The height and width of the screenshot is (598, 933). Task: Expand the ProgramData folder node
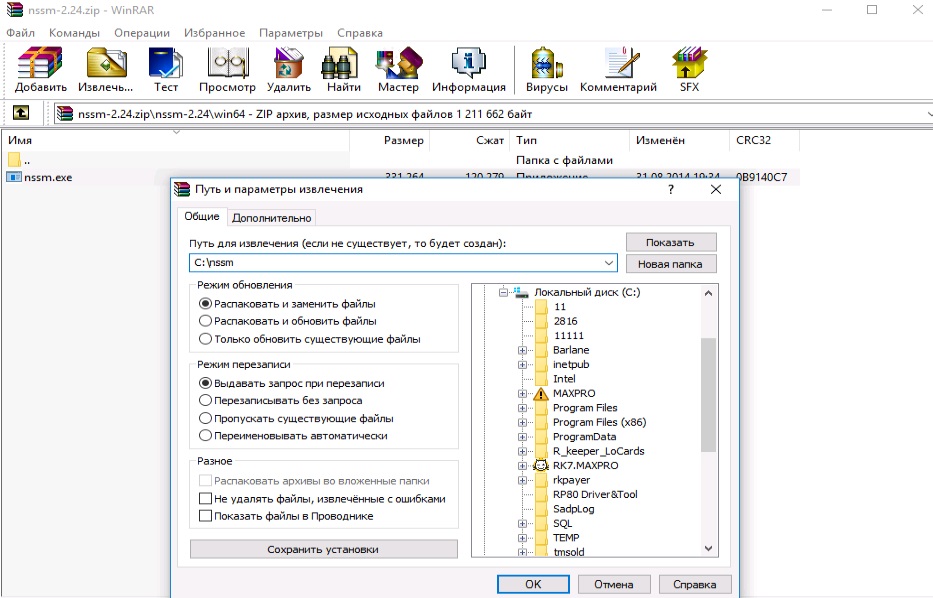(x=522, y=437)
